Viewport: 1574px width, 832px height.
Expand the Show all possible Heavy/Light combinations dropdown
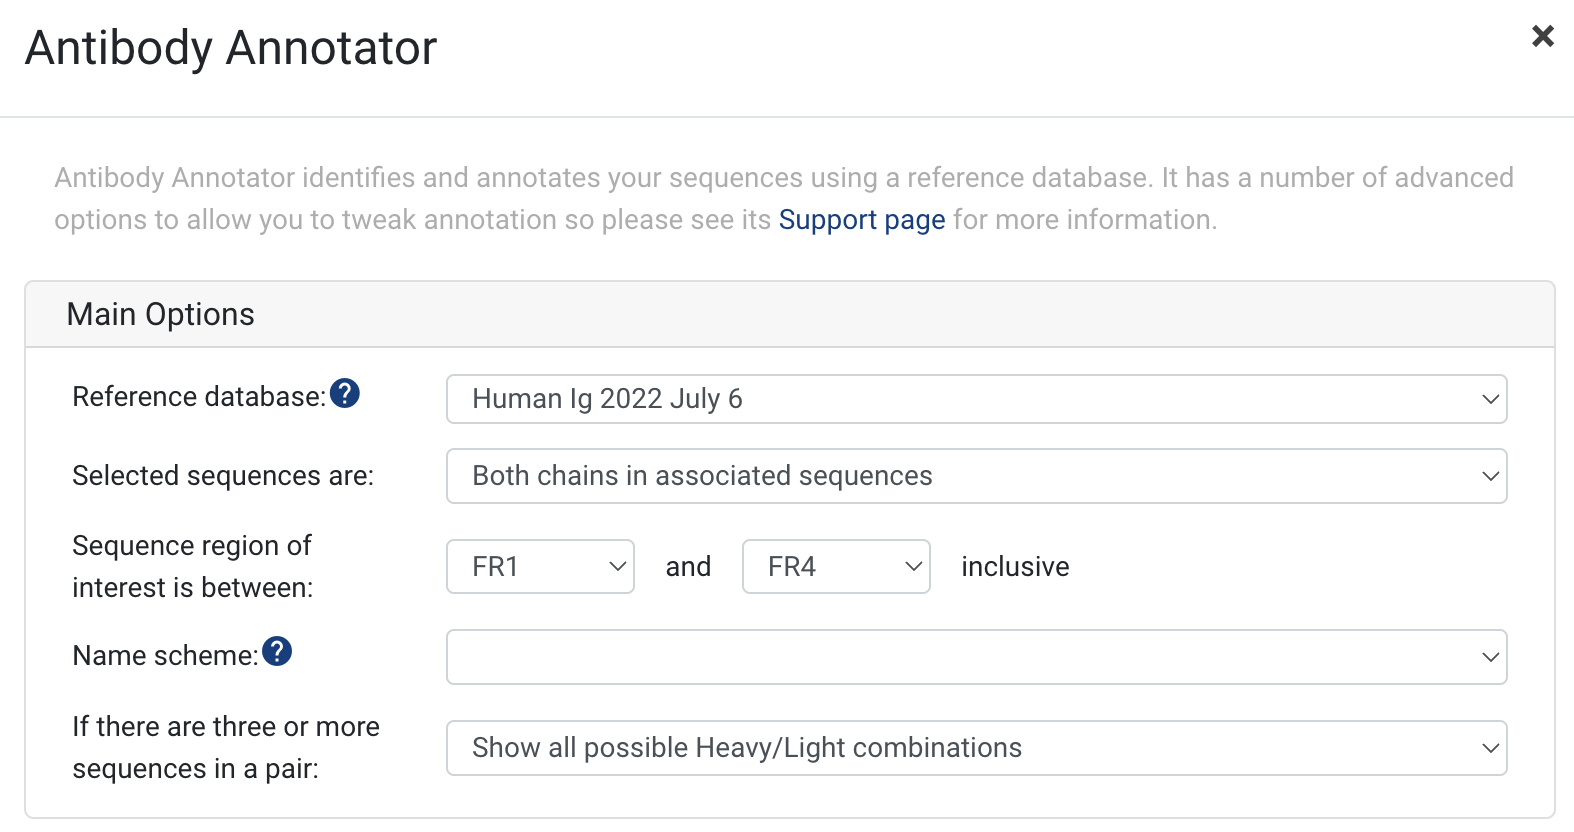[x=977, y=748]
